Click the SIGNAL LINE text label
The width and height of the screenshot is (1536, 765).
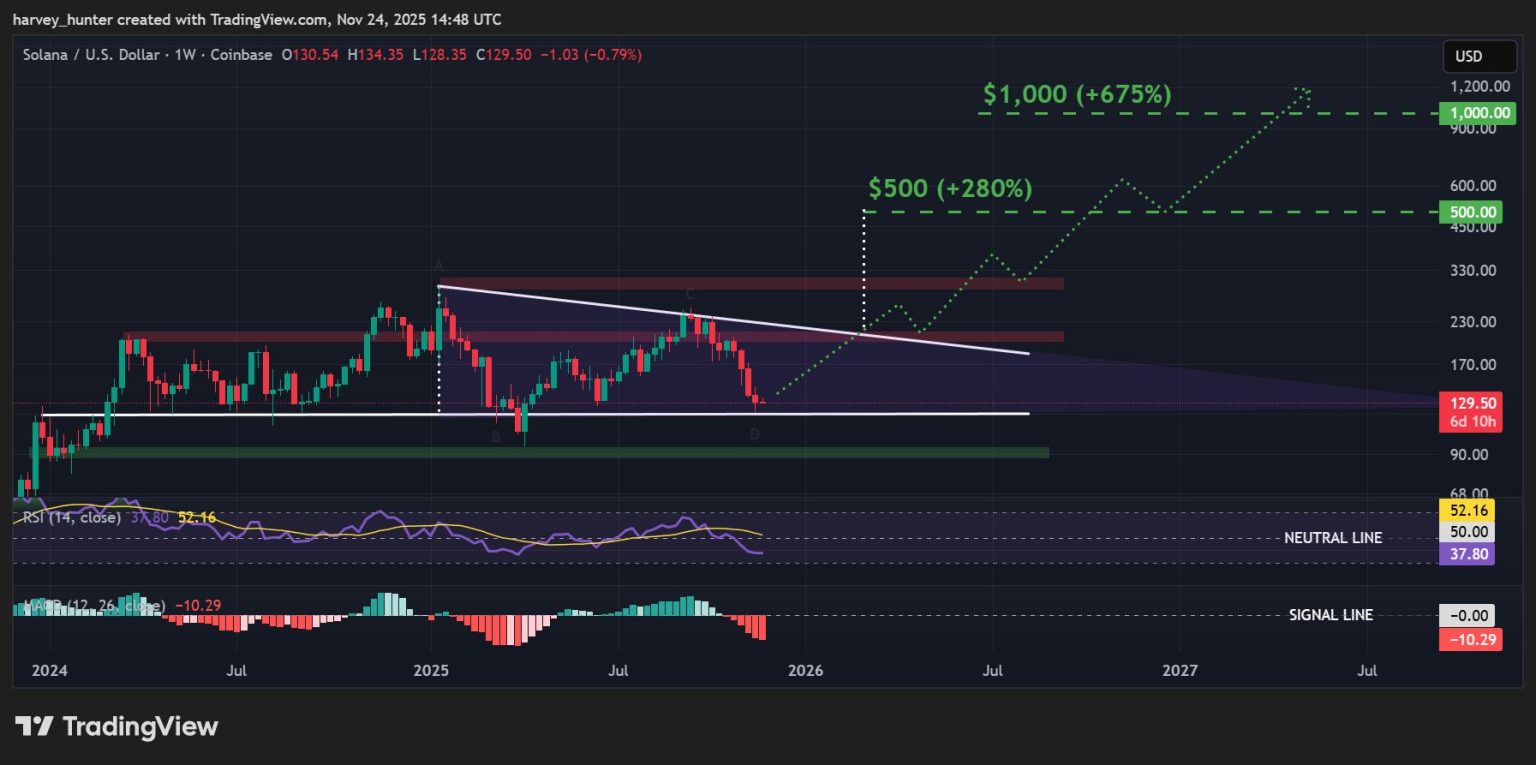click(x=1331, y=615)
